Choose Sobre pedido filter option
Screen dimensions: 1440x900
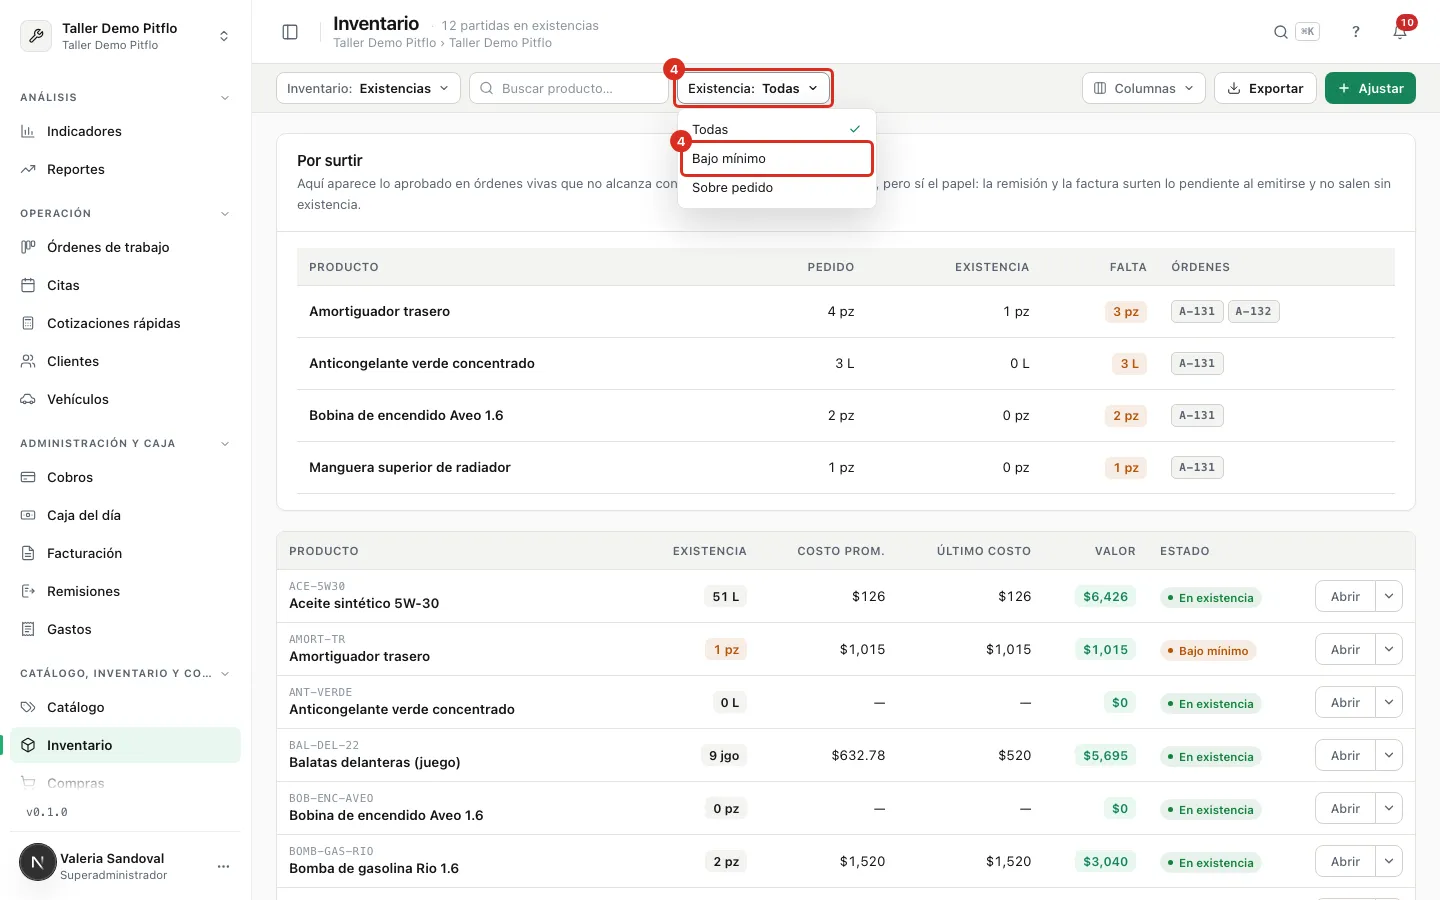(776, 187)
